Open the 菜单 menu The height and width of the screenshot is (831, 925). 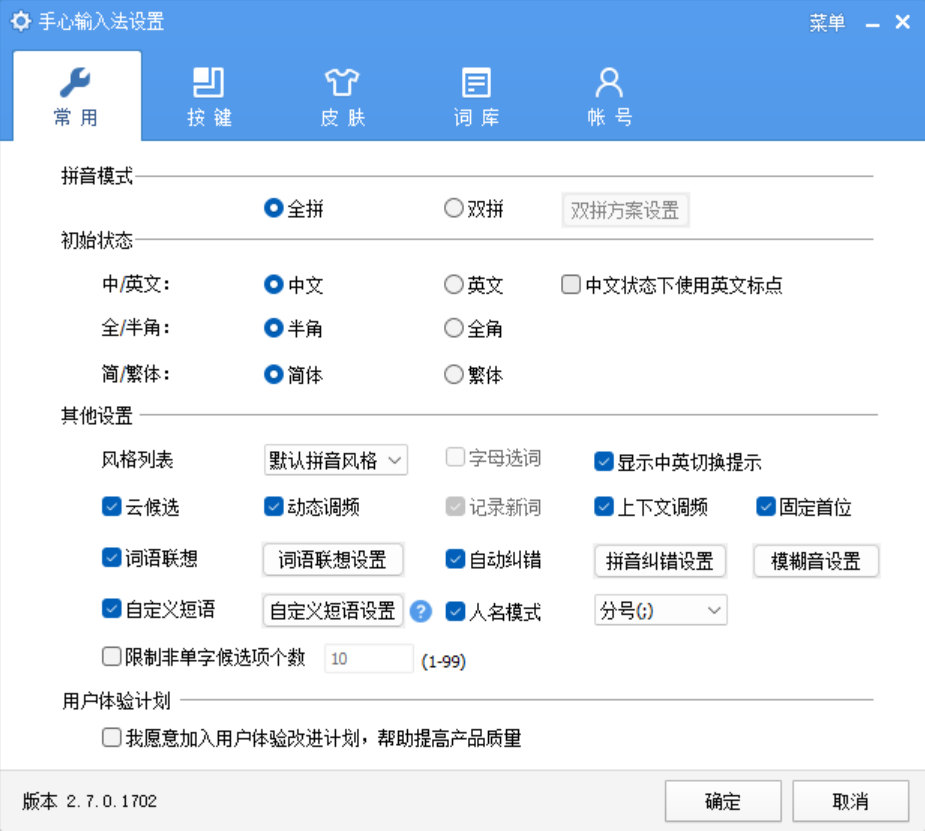826,23
